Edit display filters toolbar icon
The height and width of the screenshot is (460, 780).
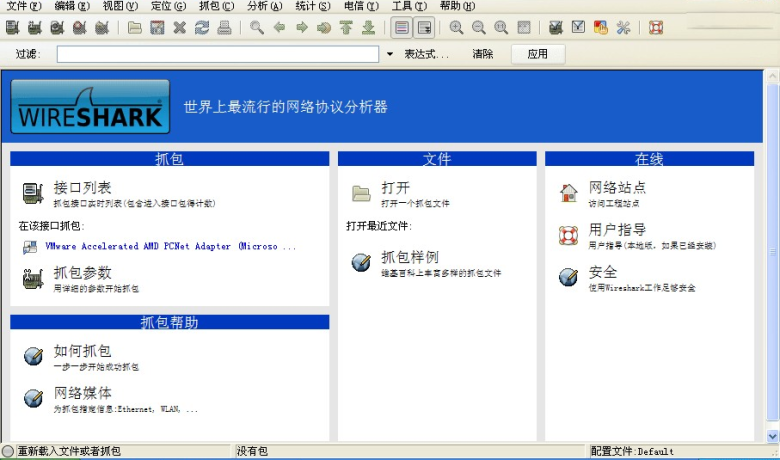(578, 27)
